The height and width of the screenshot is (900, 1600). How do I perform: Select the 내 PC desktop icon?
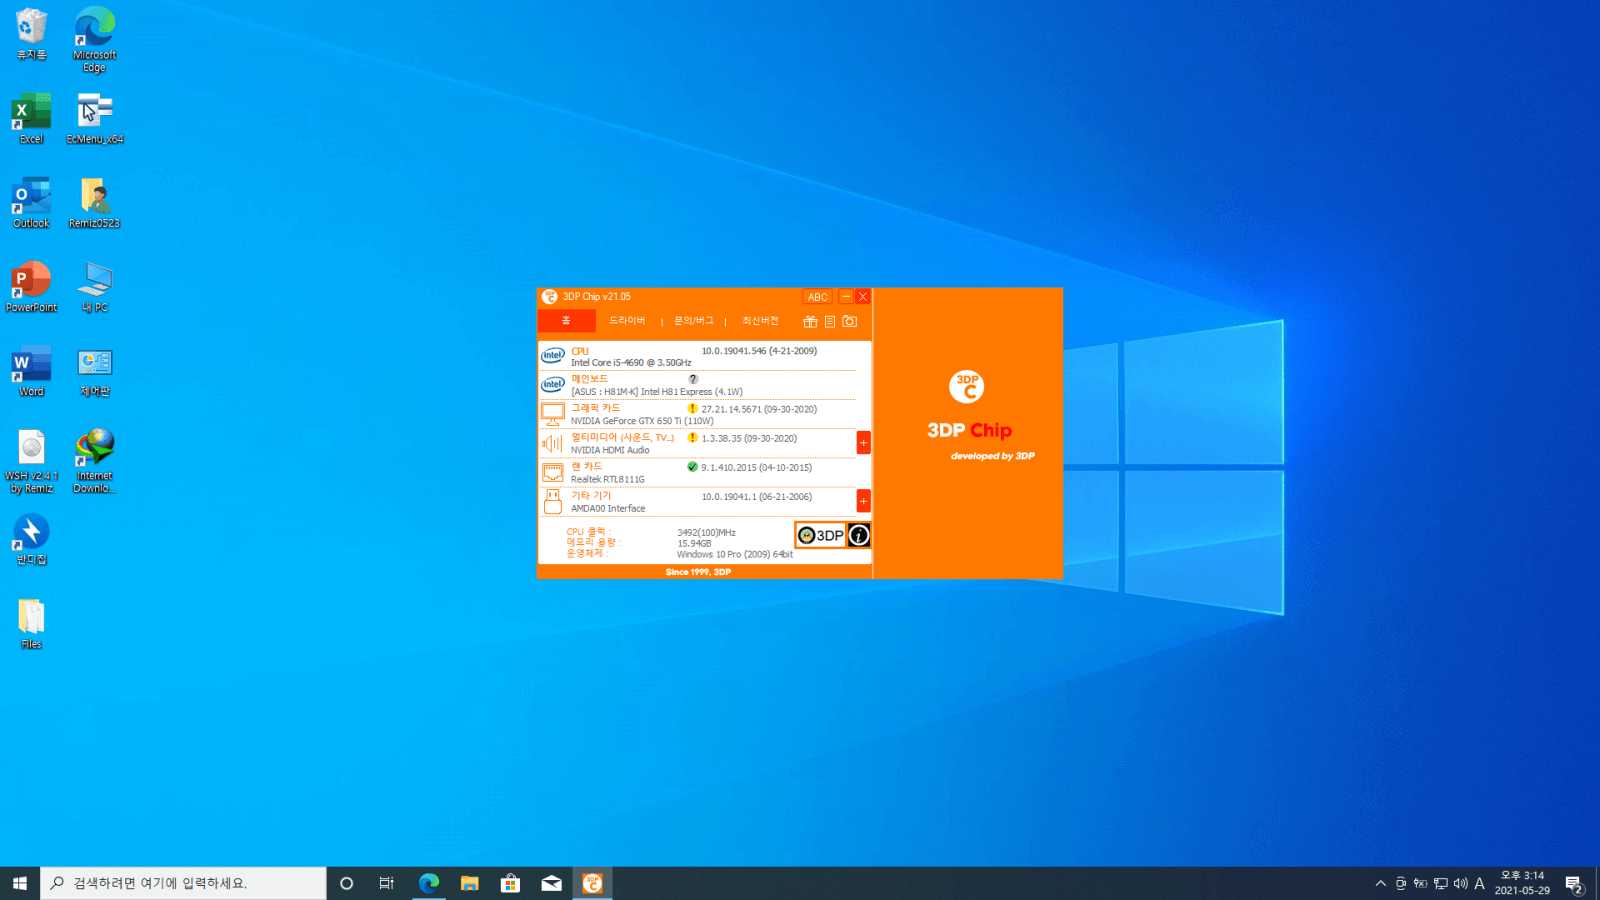95,287
